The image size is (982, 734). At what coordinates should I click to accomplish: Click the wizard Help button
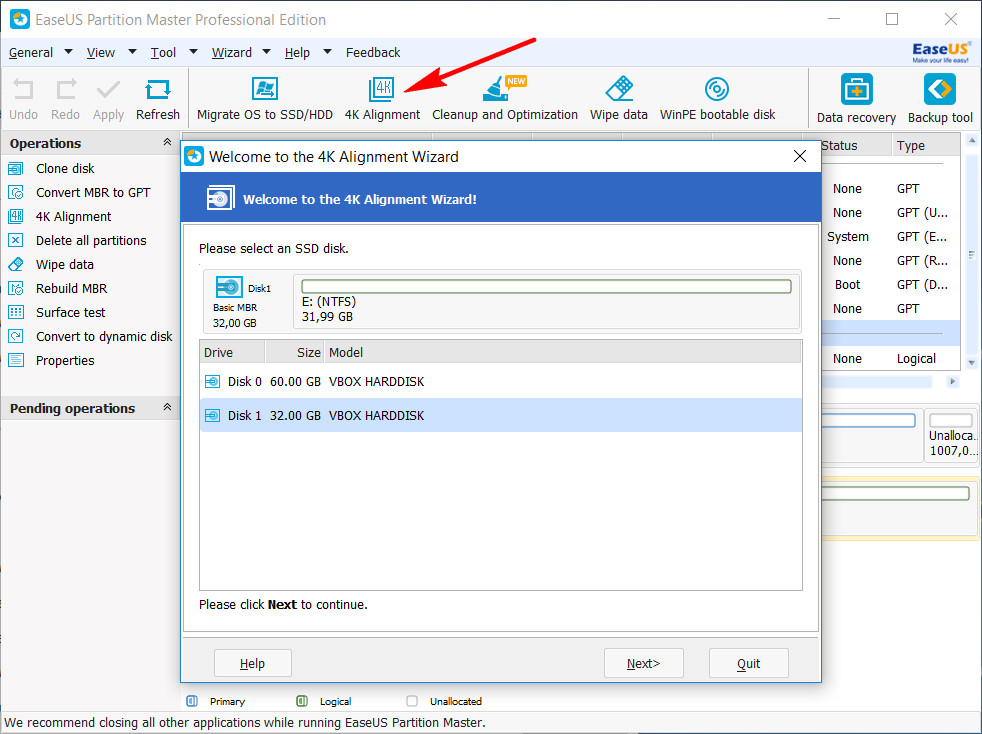coord(252,663)
